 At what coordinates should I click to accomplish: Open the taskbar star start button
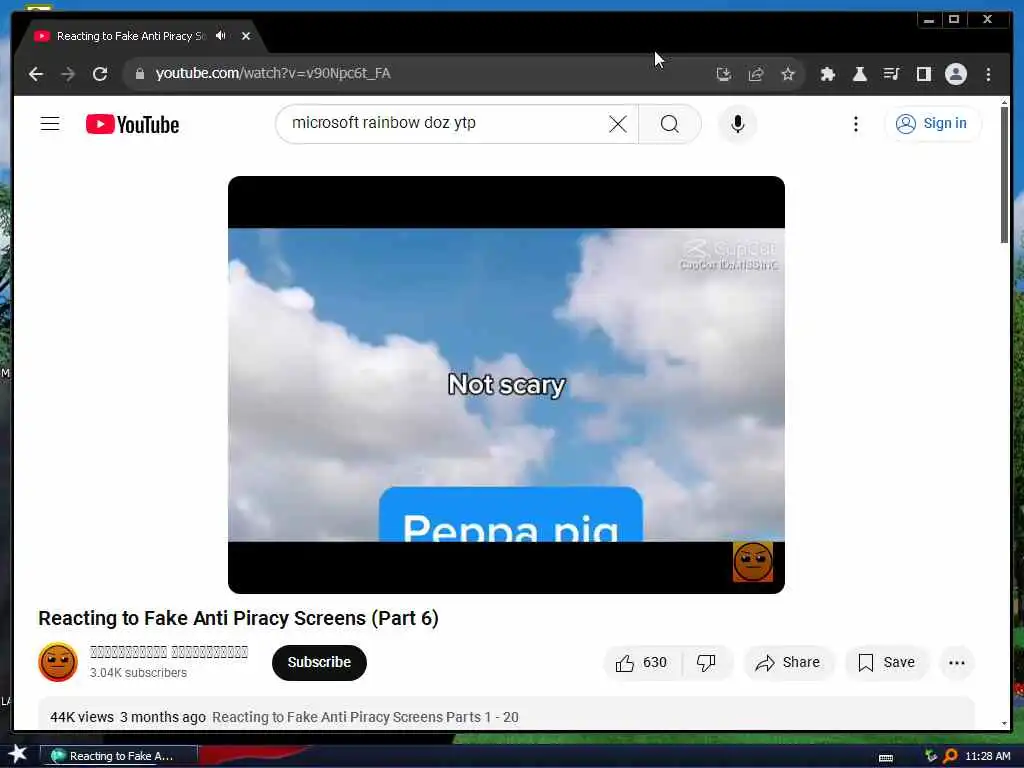pos(18,754)
